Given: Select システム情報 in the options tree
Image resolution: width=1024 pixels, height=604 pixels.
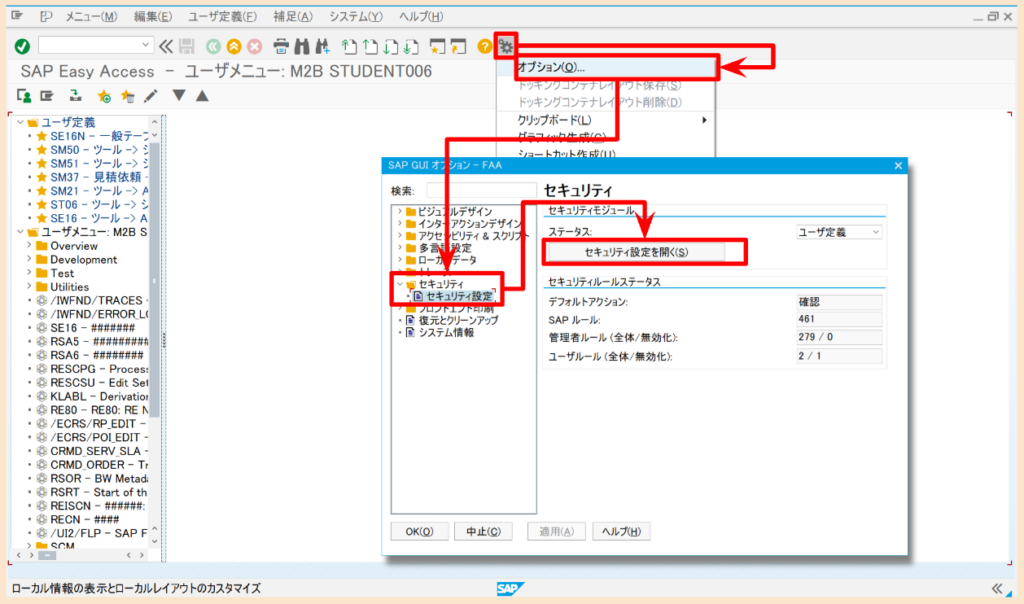Looking at the screenshot, I should (446, 332).
